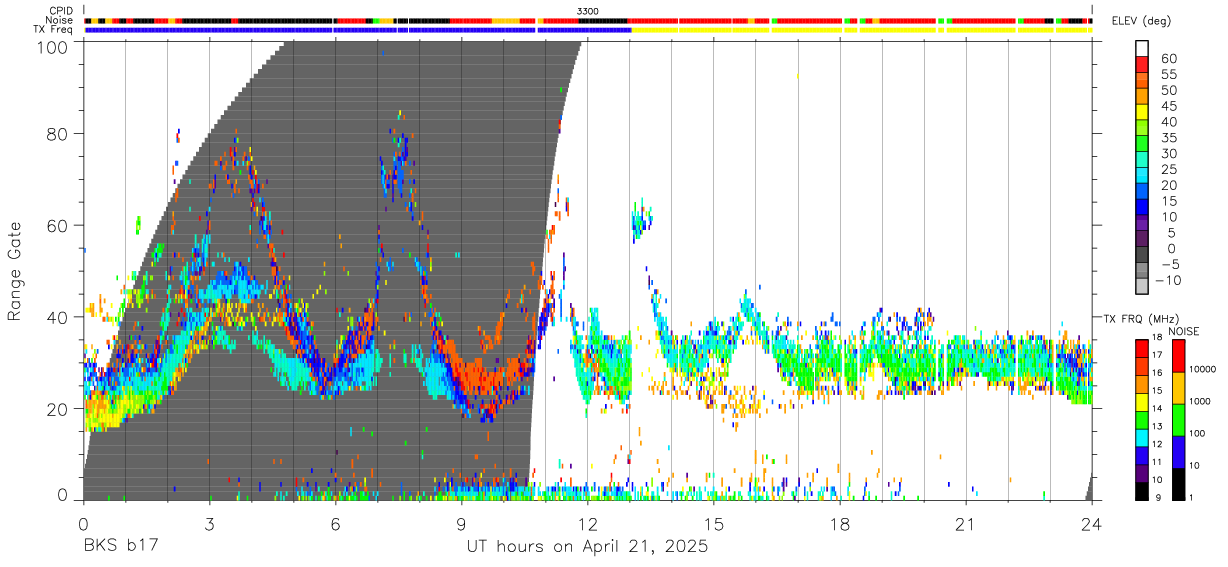This screenshot has width=1228, height=567.
Task: Click the 9 UT hour tick label
Action: tap(461, 523)
